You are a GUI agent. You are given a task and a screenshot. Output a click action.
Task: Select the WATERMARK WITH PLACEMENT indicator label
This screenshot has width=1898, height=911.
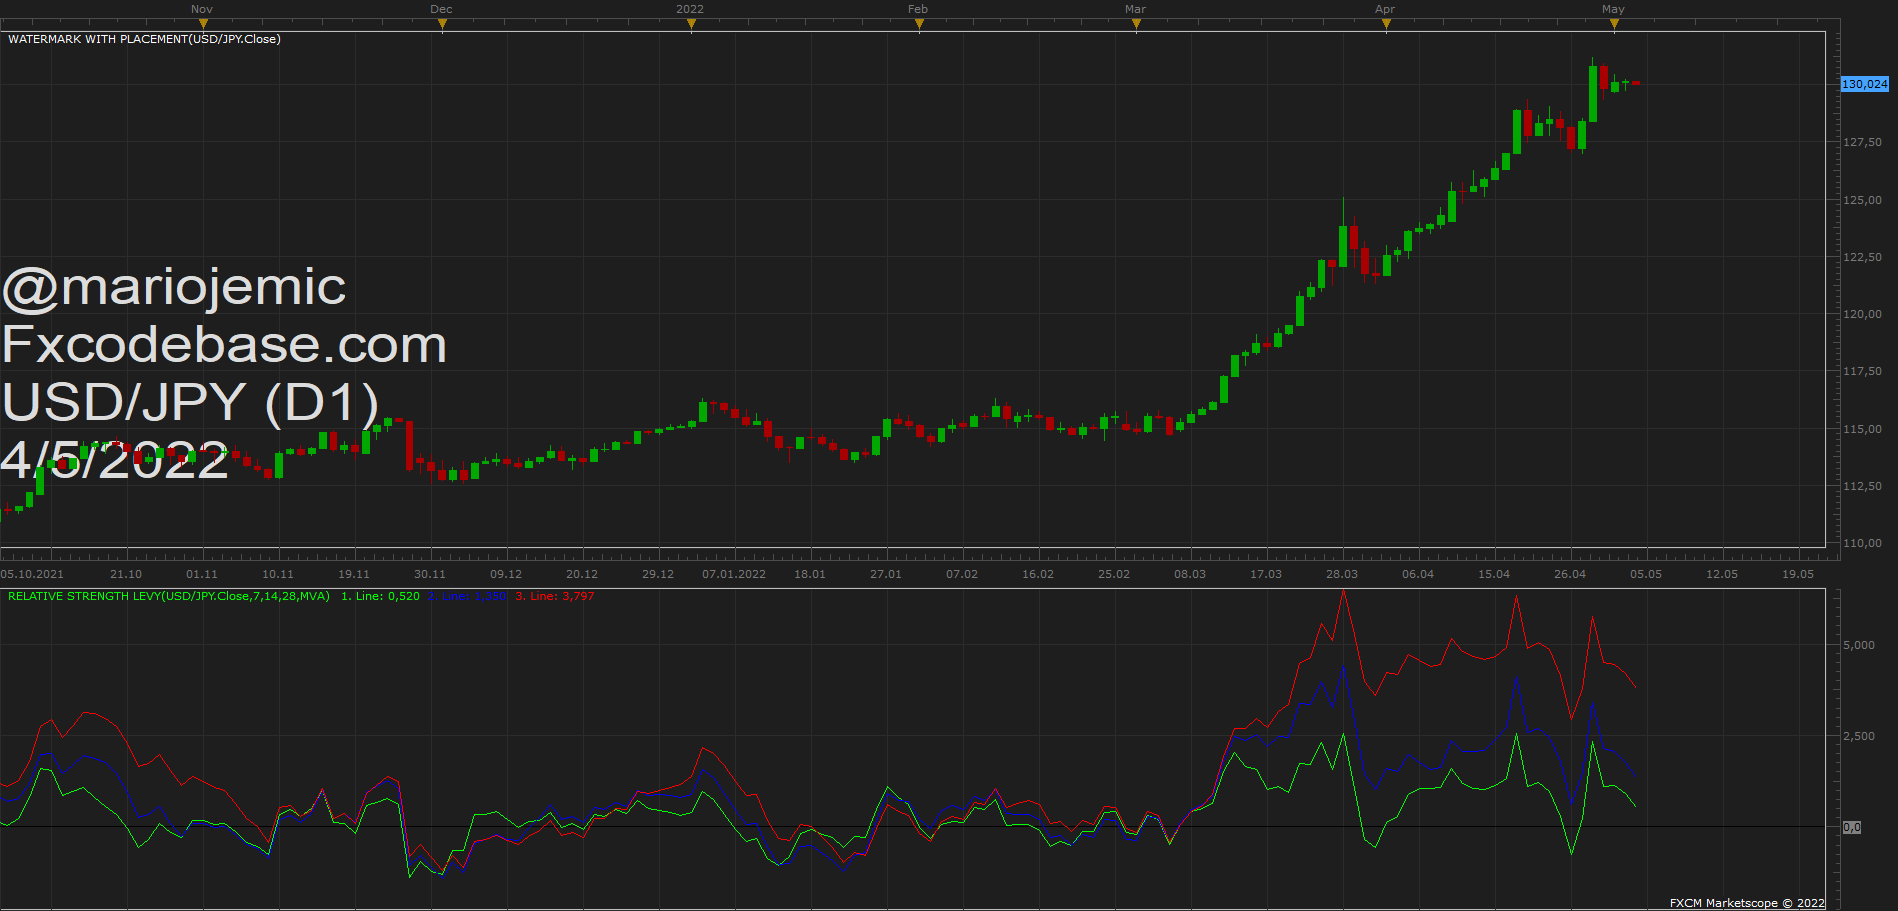click(144, 39)
